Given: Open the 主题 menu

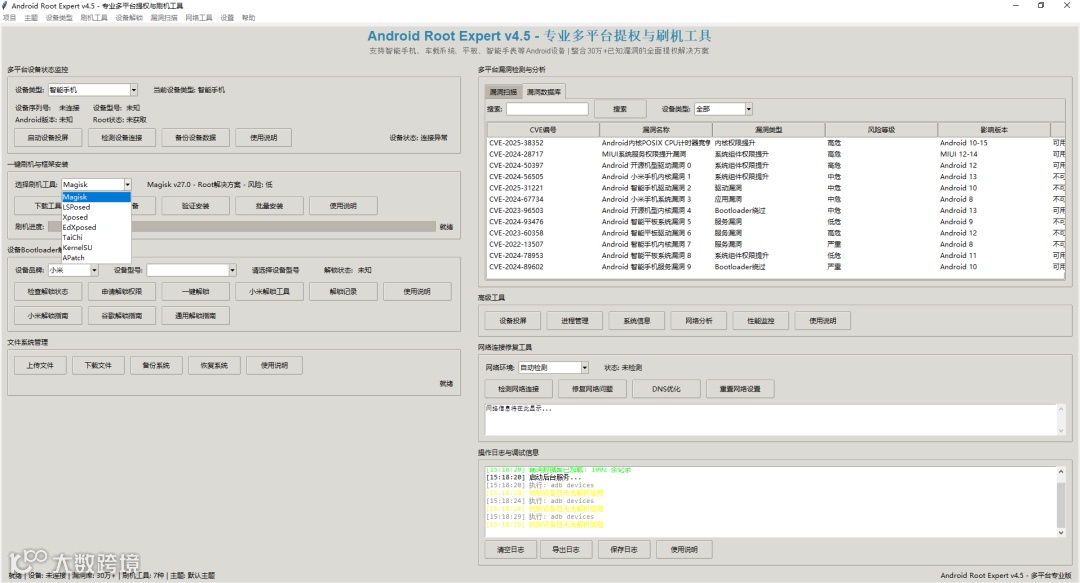Looking at the screenshot, I should click(31, 18).
